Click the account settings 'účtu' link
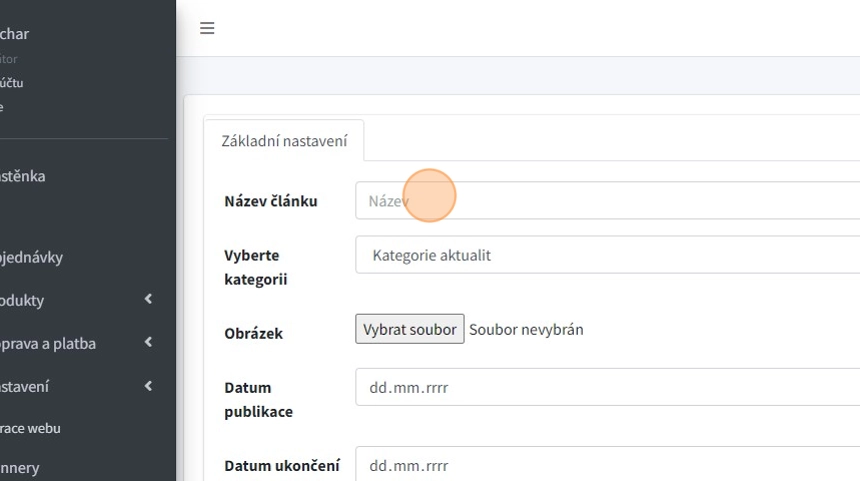The image size is (860, 481). [12, 83]
